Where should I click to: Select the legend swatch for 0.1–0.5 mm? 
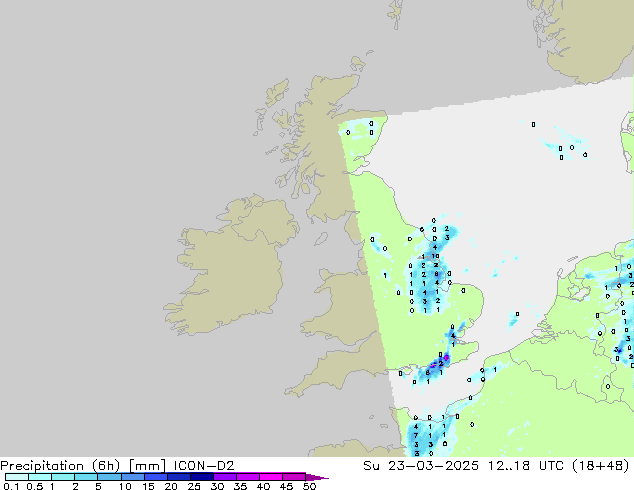pos(17,477)
